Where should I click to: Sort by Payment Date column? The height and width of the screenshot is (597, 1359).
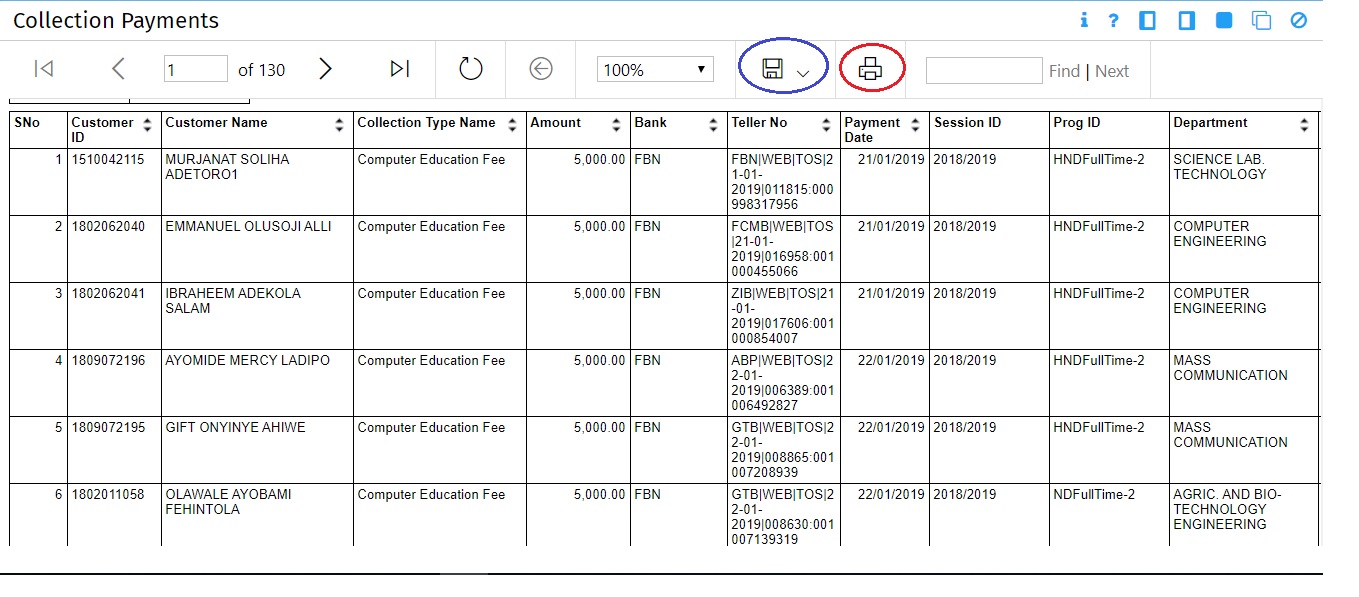tap(917, 125)
